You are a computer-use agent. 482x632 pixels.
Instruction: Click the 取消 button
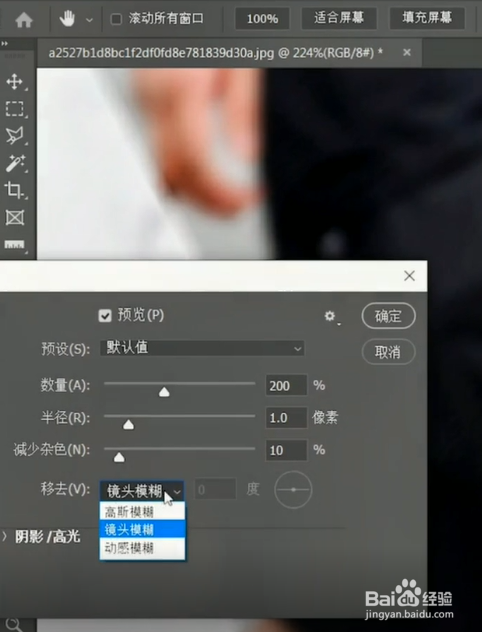click(388, 352)
